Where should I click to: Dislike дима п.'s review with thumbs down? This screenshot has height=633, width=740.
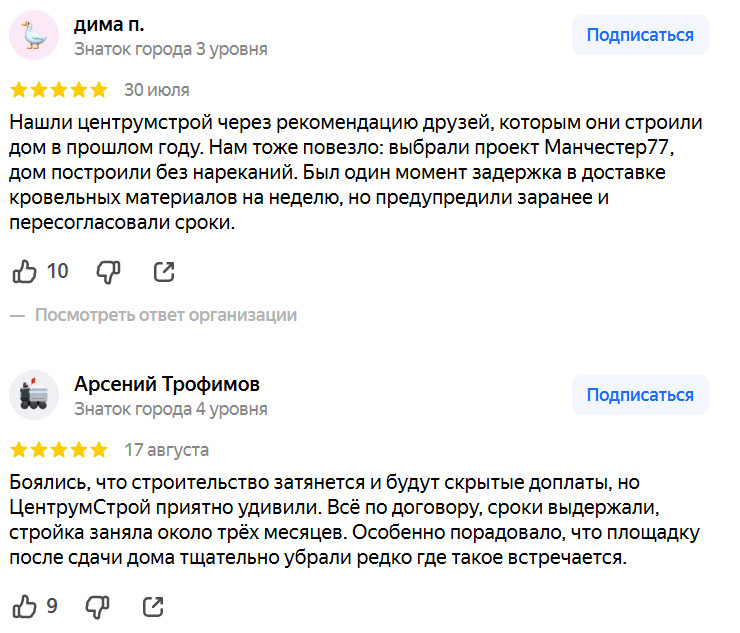108,271
